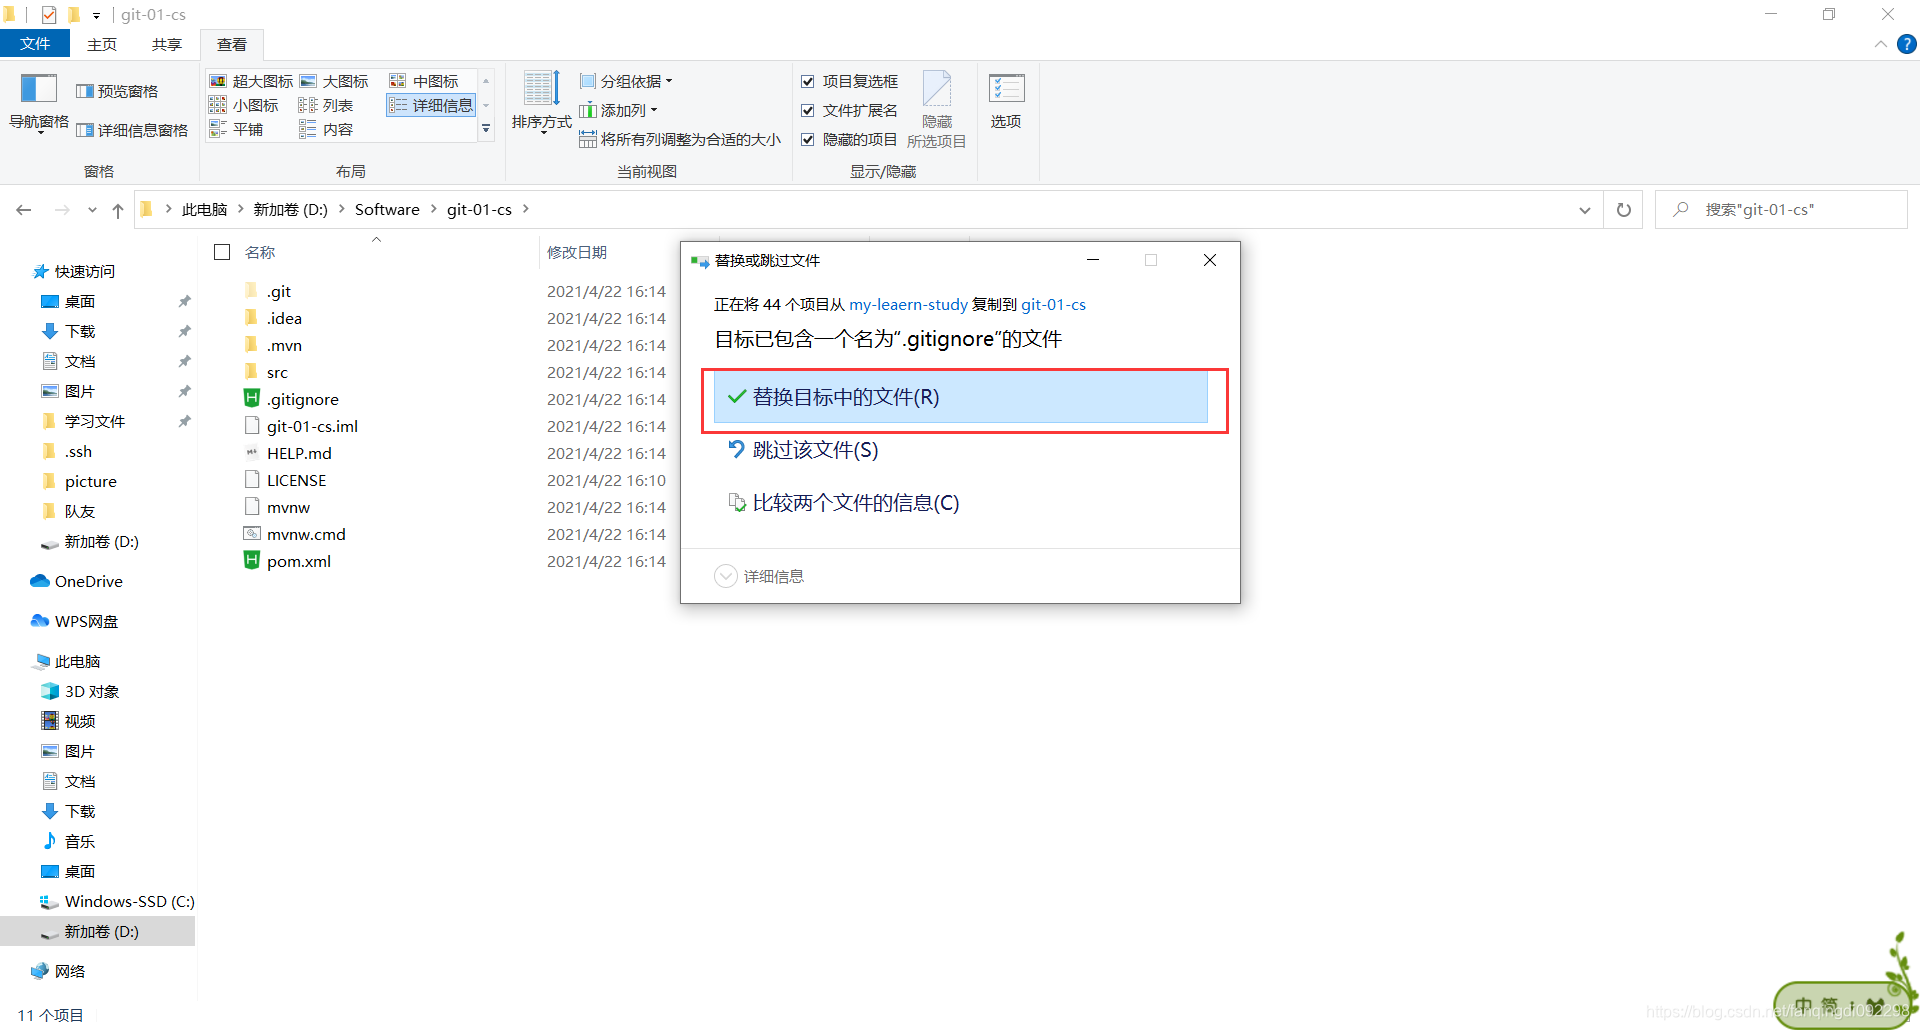This screenshot has width=1920, height=1030.
Task: Switch layout to large icons
Action: (334, 81)
